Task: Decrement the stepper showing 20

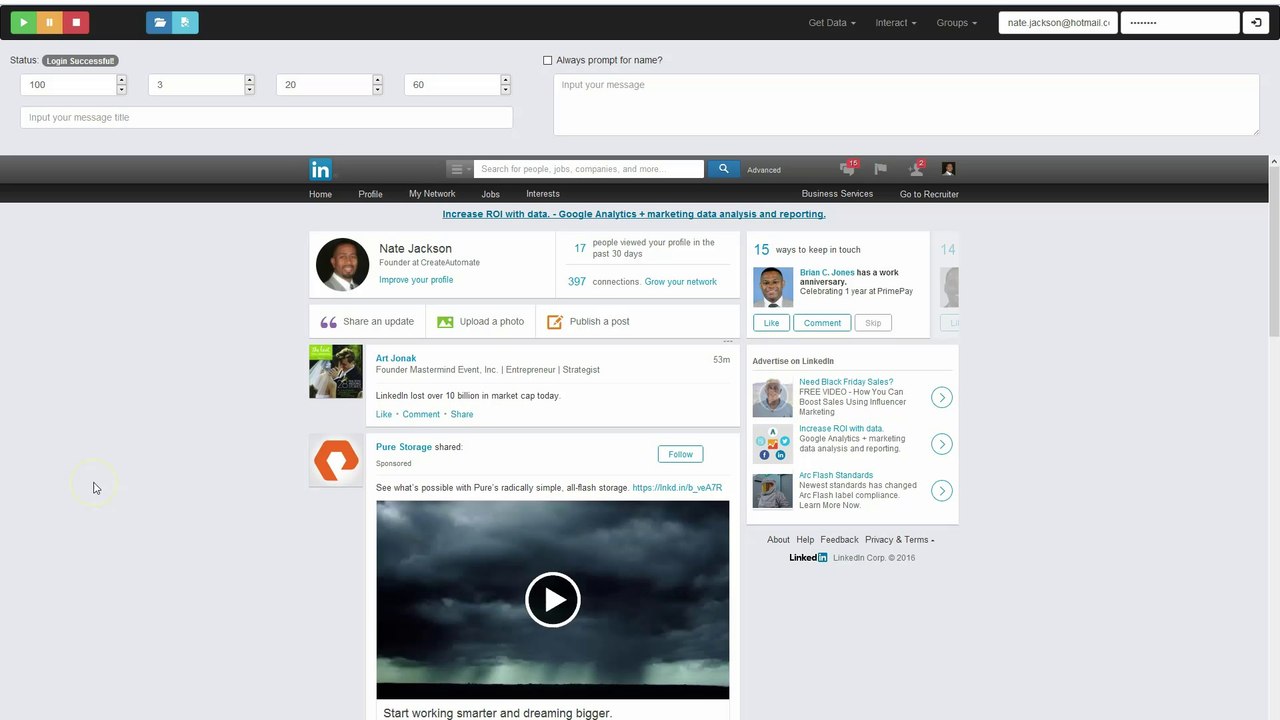Action: point(378,90)
